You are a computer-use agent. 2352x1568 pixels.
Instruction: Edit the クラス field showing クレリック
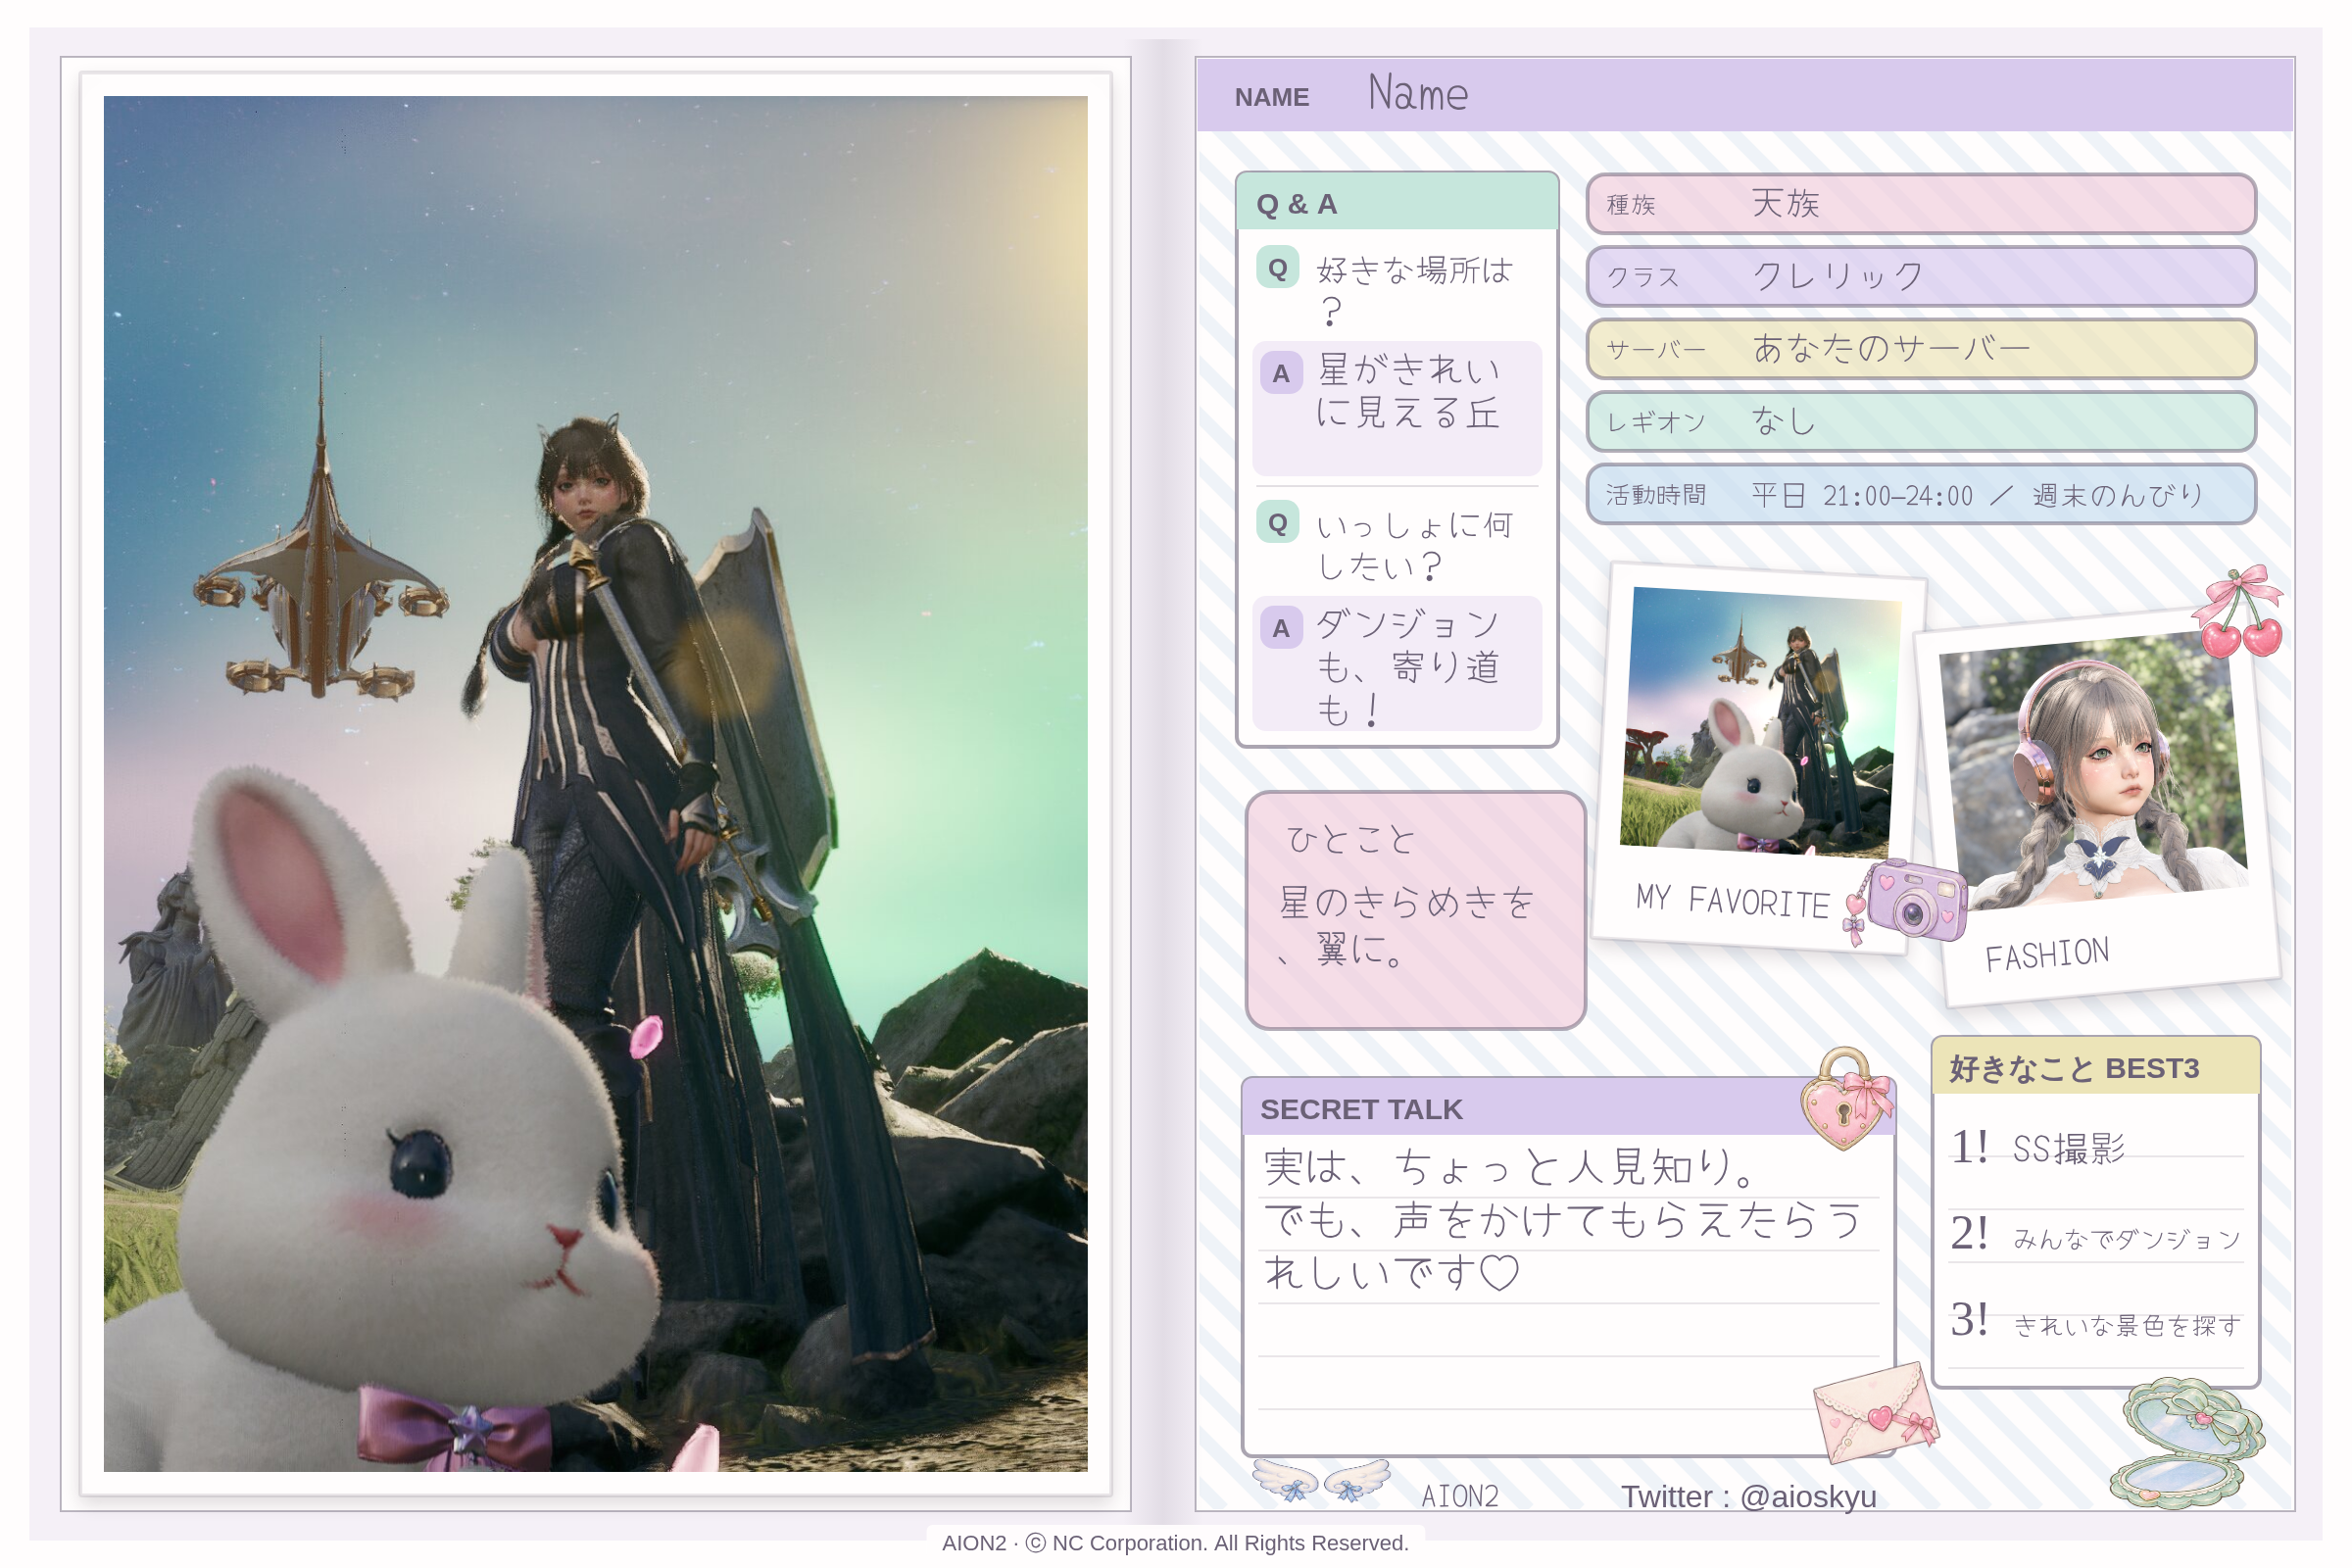[x=1921, y=277]
